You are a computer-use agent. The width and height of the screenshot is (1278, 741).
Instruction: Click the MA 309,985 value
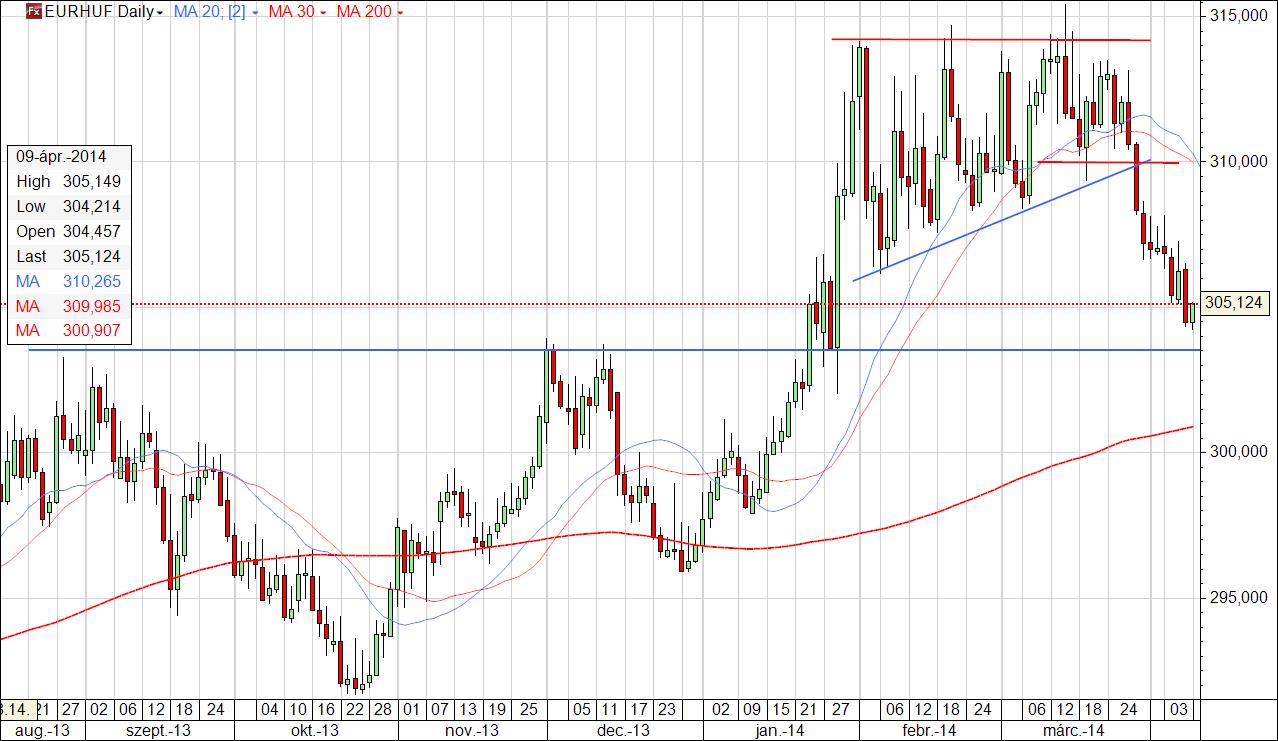tap(92, 307)
